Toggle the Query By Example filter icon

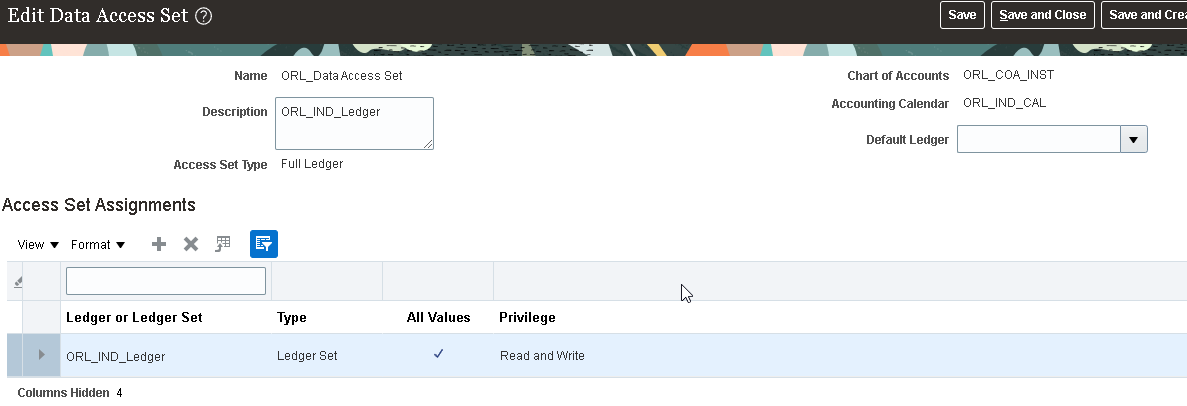point(264,244)
